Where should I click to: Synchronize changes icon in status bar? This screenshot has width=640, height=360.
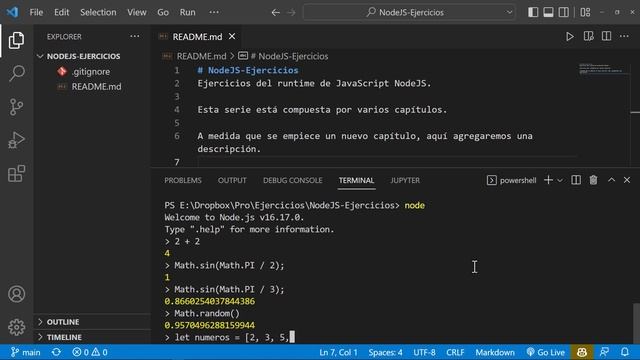(56, 352)
